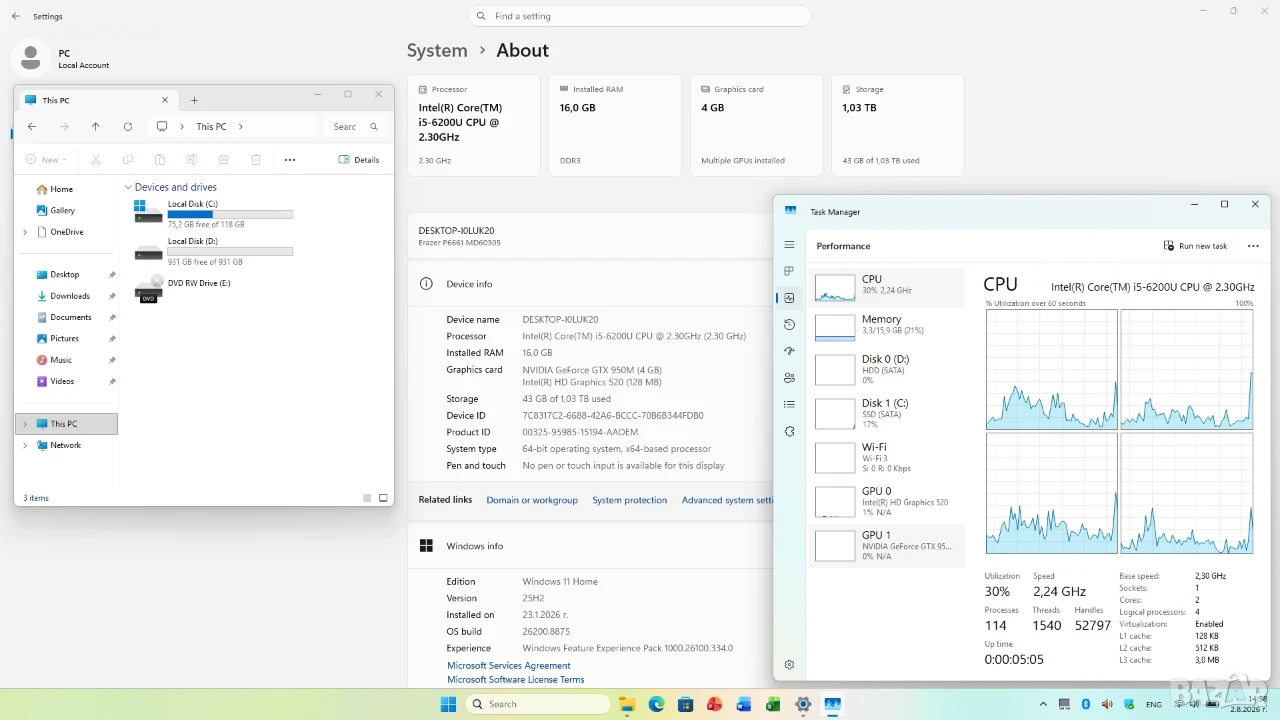Open Task Manager settings gear
1280x720 pixels.
(x=789, y=665)
